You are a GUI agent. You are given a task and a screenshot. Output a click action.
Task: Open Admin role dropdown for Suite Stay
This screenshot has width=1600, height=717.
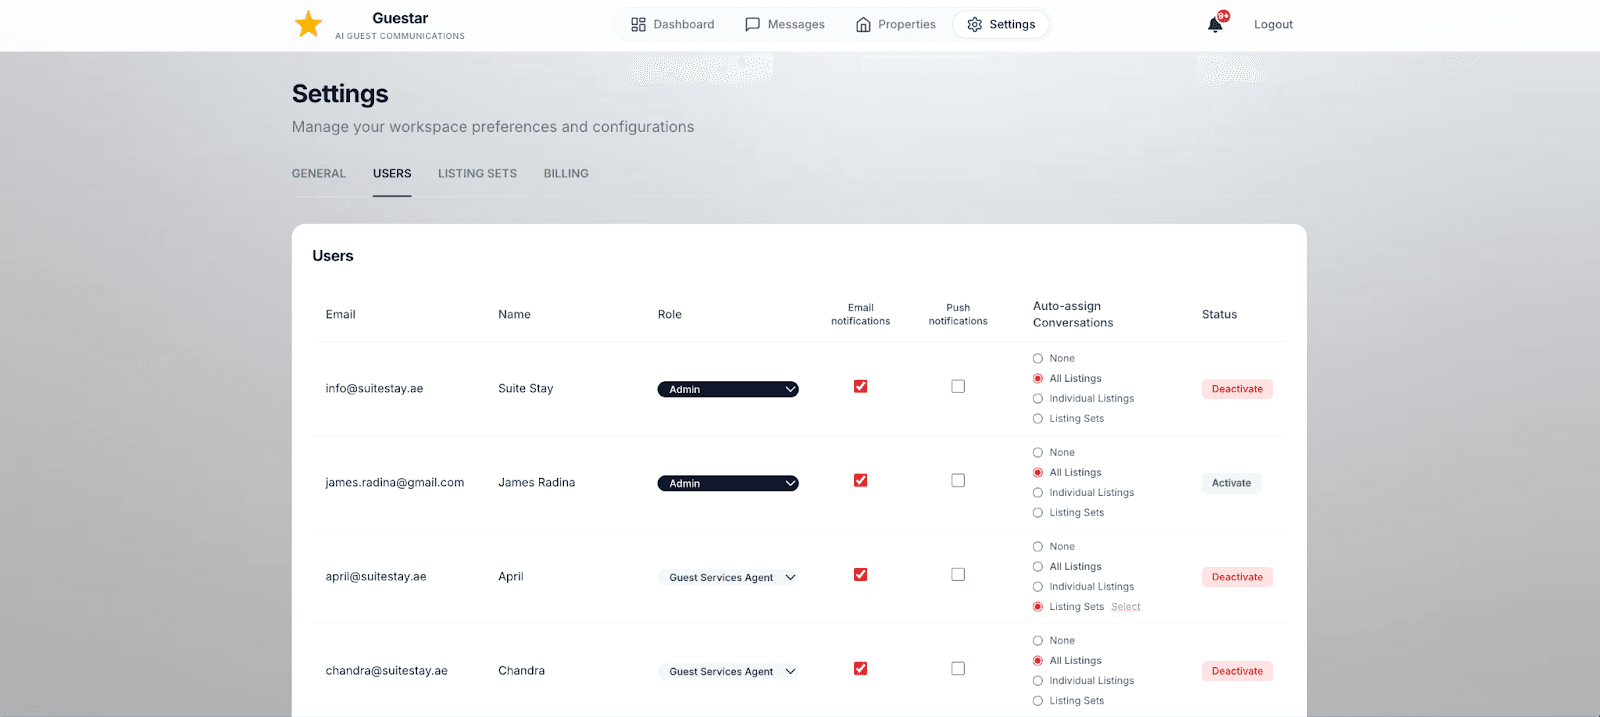coord(727,389)
